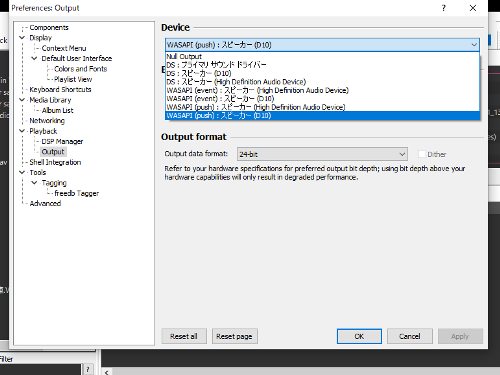Toggle the Dither checkbox

coord(422,154)
